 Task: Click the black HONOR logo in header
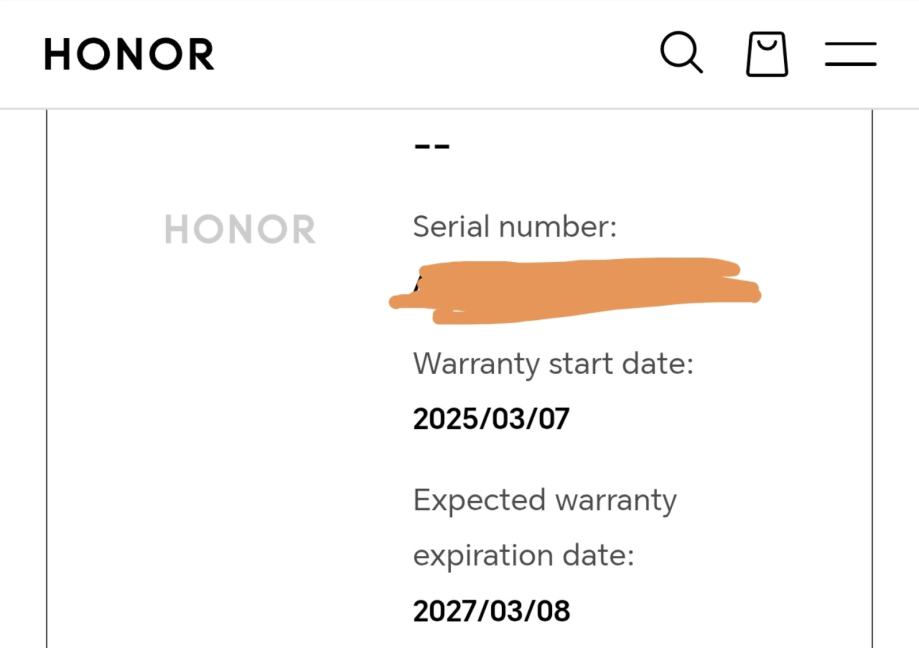click(129, 54)
